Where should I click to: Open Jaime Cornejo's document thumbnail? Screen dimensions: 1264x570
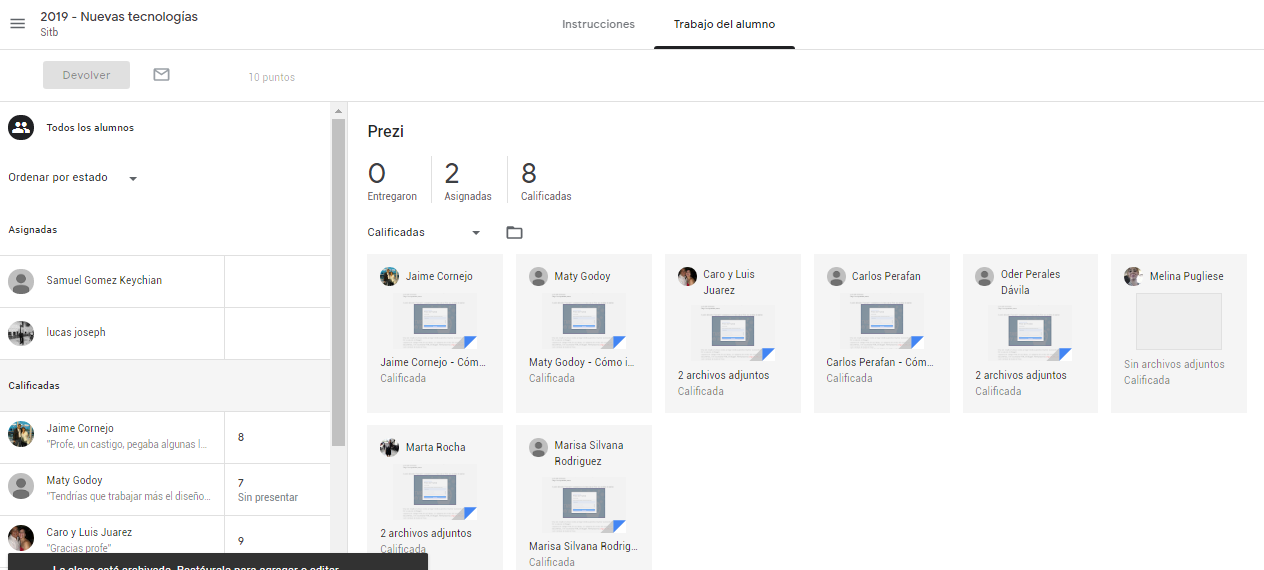click(435, 323)
